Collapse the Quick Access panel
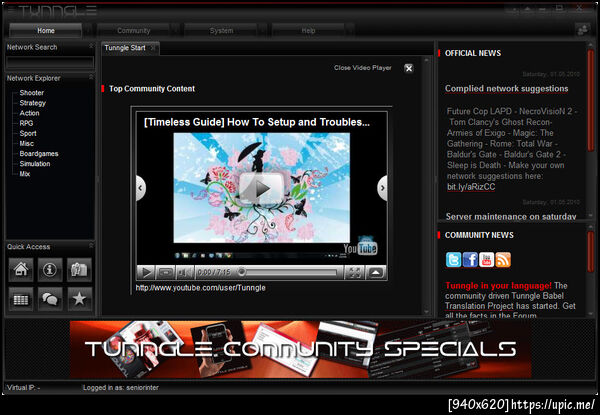The width and height of the screenshot is (600, 415). [x=91, y=245]
